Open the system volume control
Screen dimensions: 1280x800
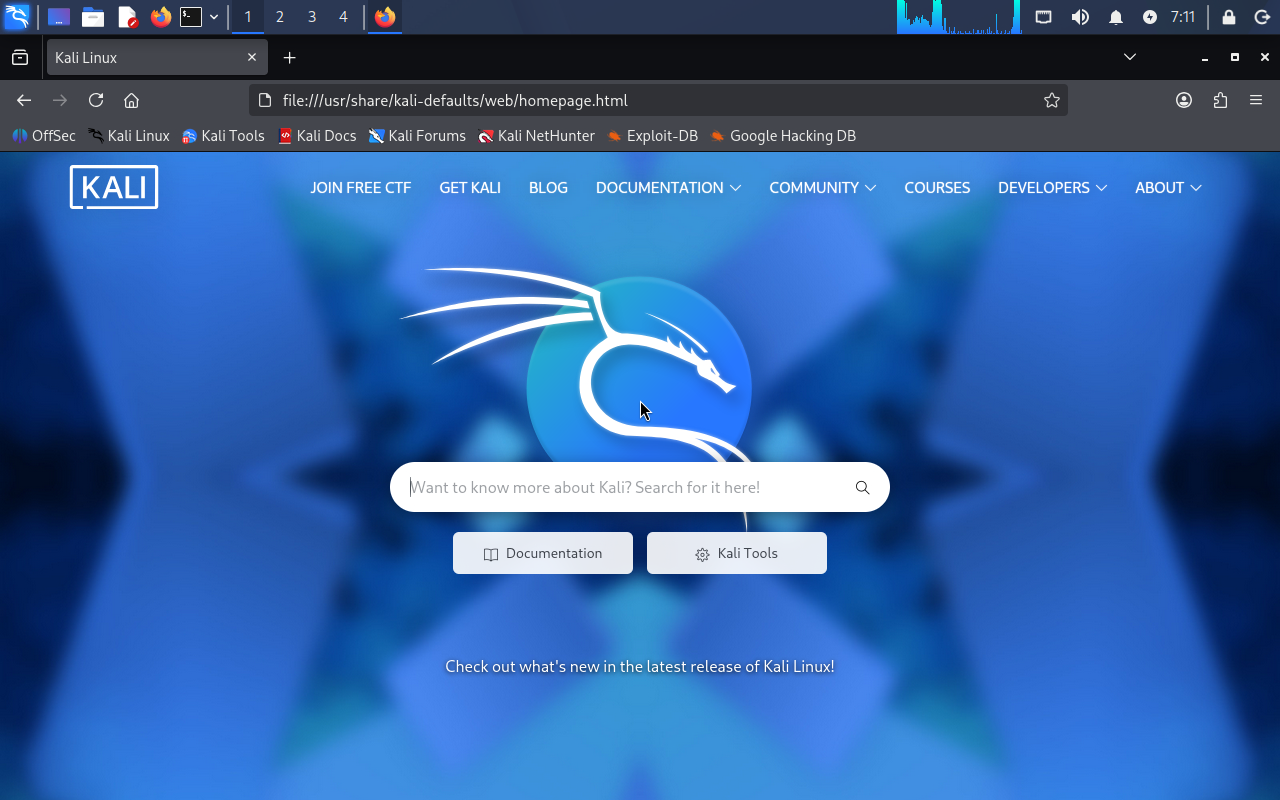[x=1080, y=17]
